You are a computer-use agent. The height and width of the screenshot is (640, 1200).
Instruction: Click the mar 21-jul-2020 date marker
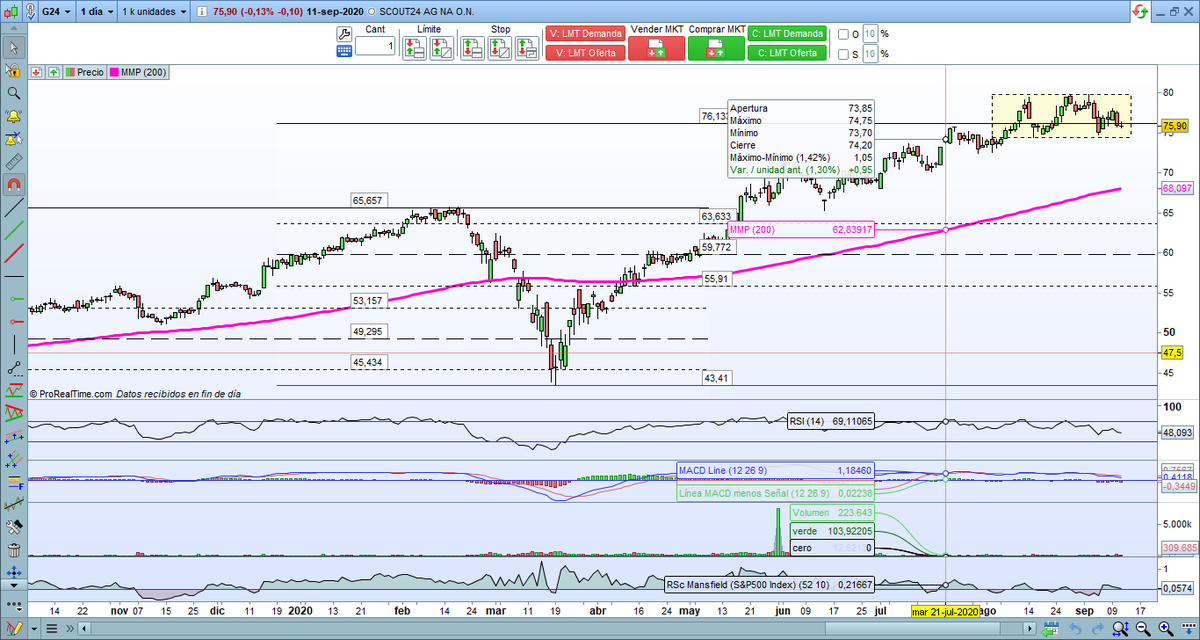pyautogui.click(x=946, y=609)
